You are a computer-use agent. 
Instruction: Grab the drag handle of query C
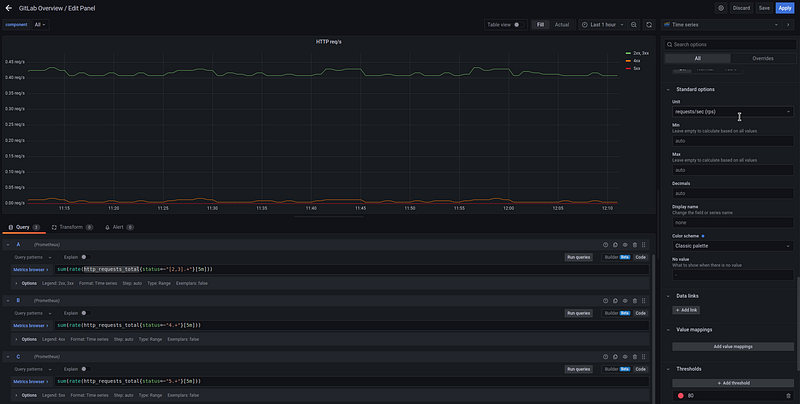point(643,357)
